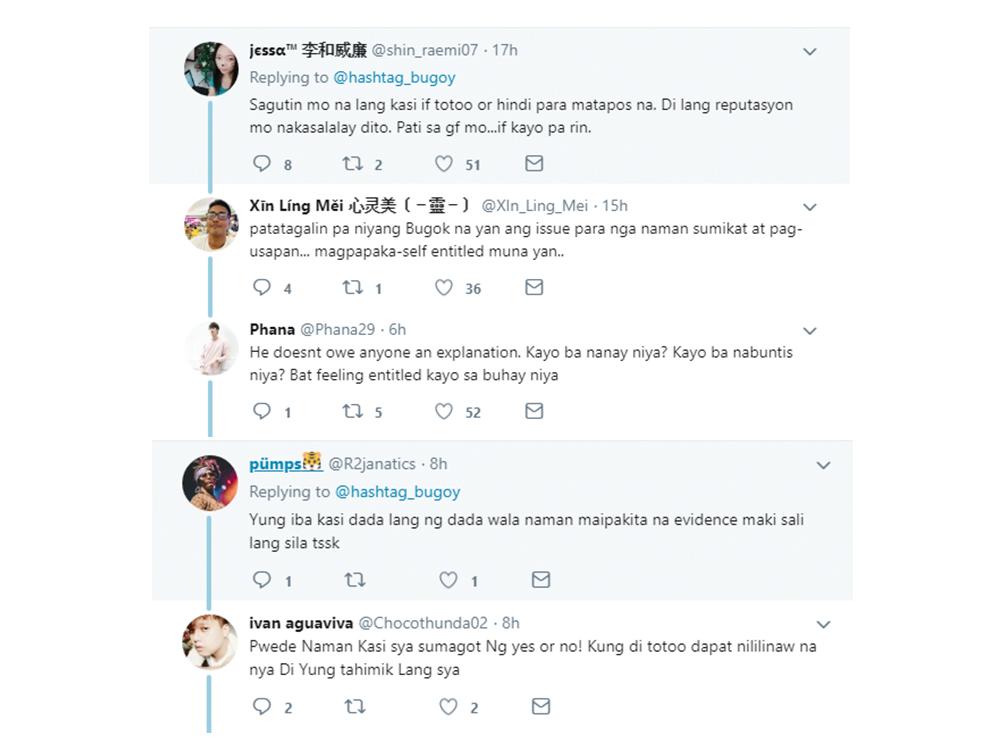Send jessa's tweet via direct message

pyautogui.click(x=534, y=164)
